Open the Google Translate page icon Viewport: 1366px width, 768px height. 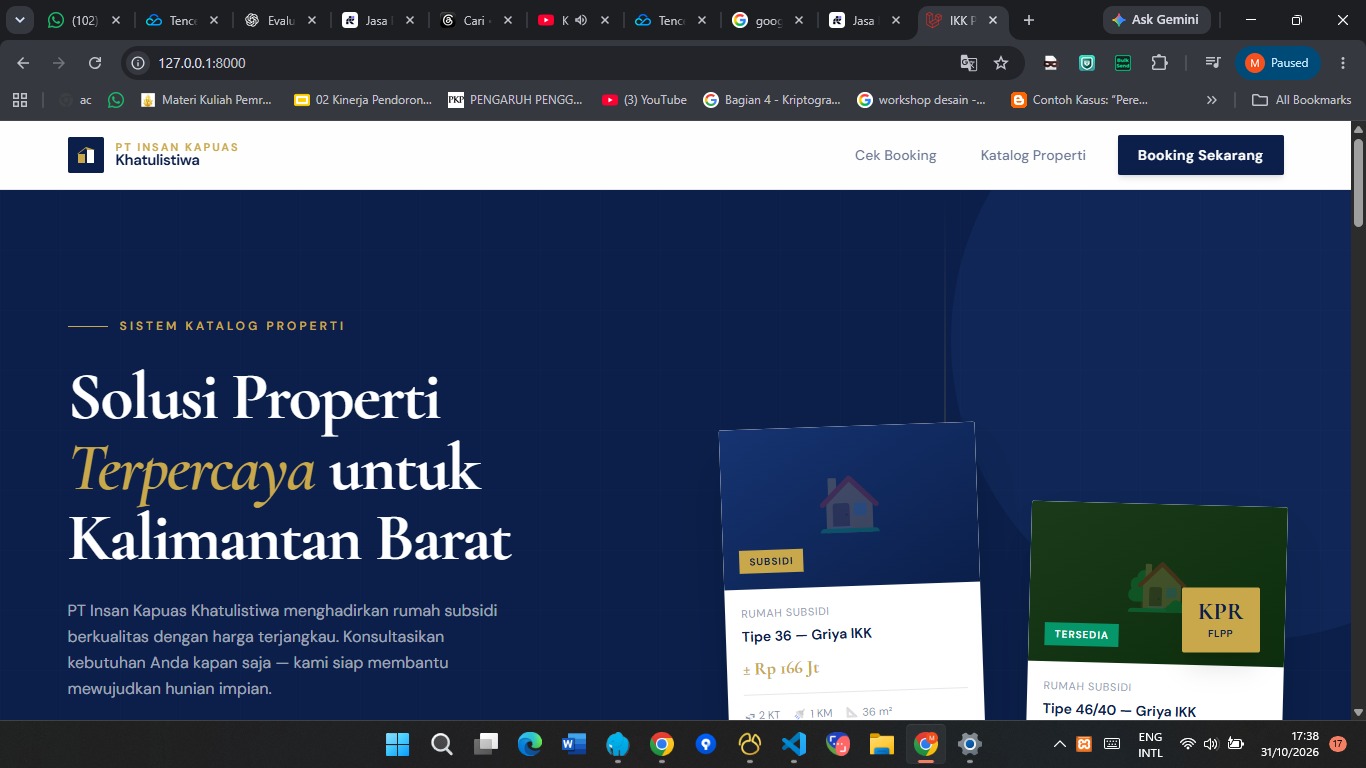(968, 63)
